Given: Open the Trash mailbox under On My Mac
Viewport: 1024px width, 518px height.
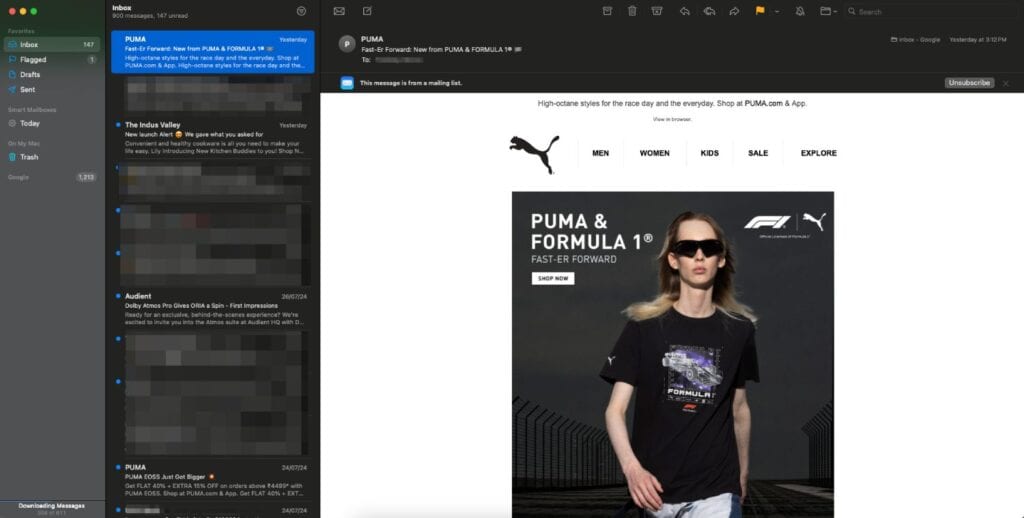Looking at the screenshot, I should coord(52,157).
